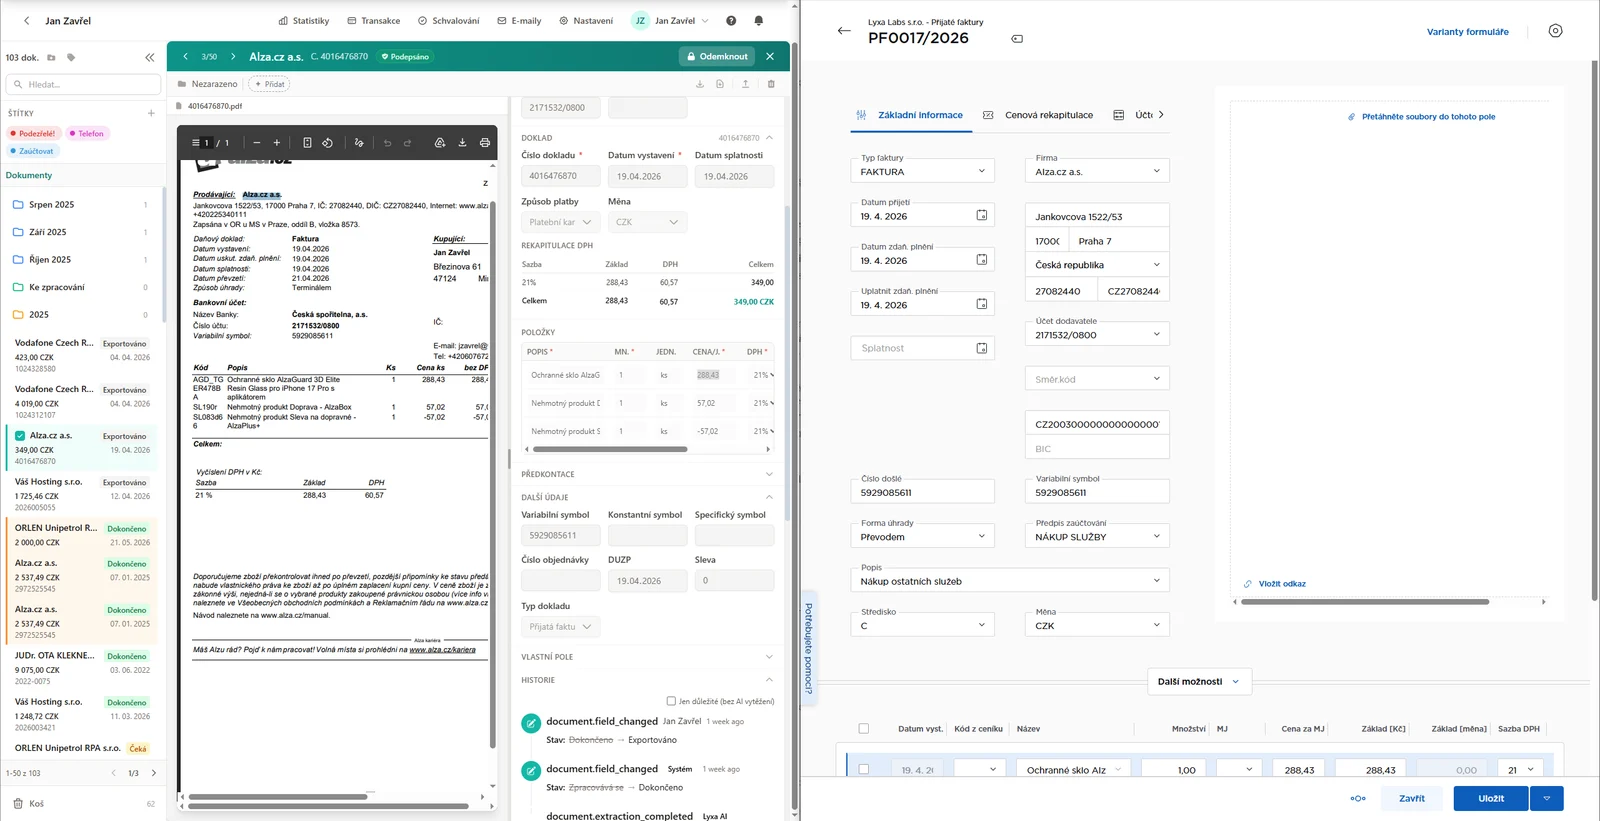Click the Popis field Nákup ostatních služeb
Screen dimensions: 1600x821
point(1011,580)
